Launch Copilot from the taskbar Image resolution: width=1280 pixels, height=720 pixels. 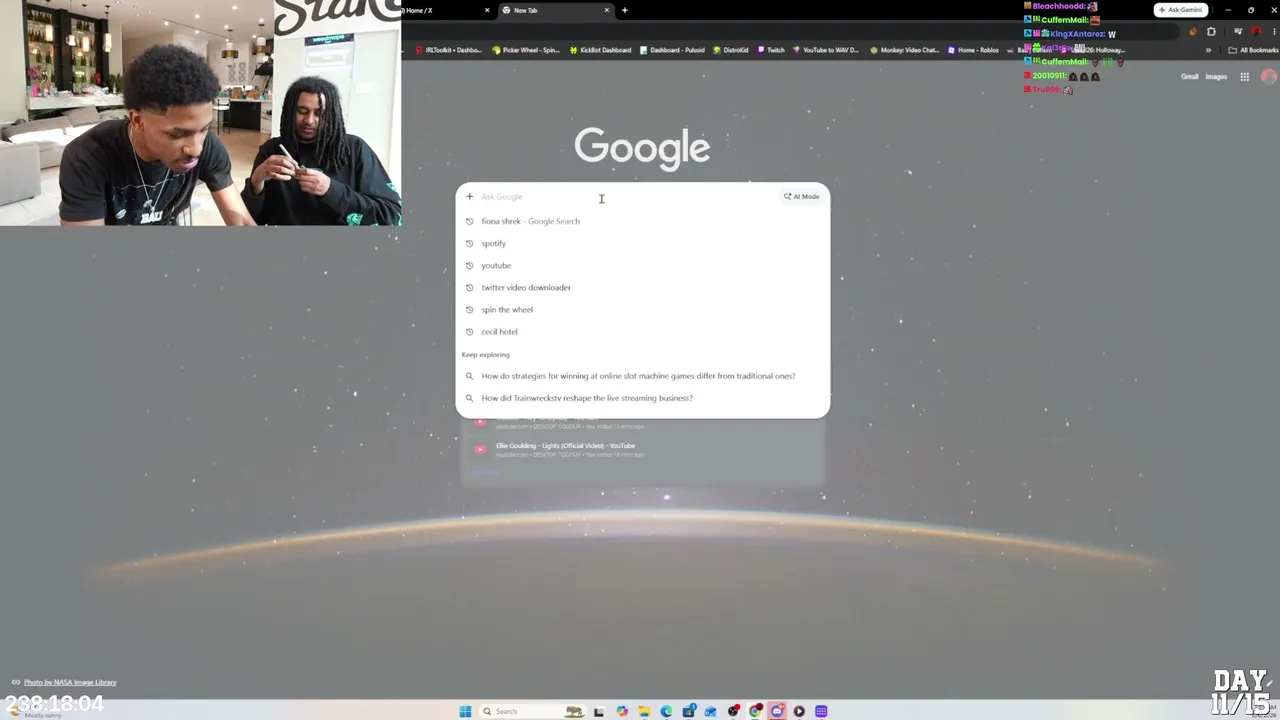pyautogui.click(x=622, y=711)
